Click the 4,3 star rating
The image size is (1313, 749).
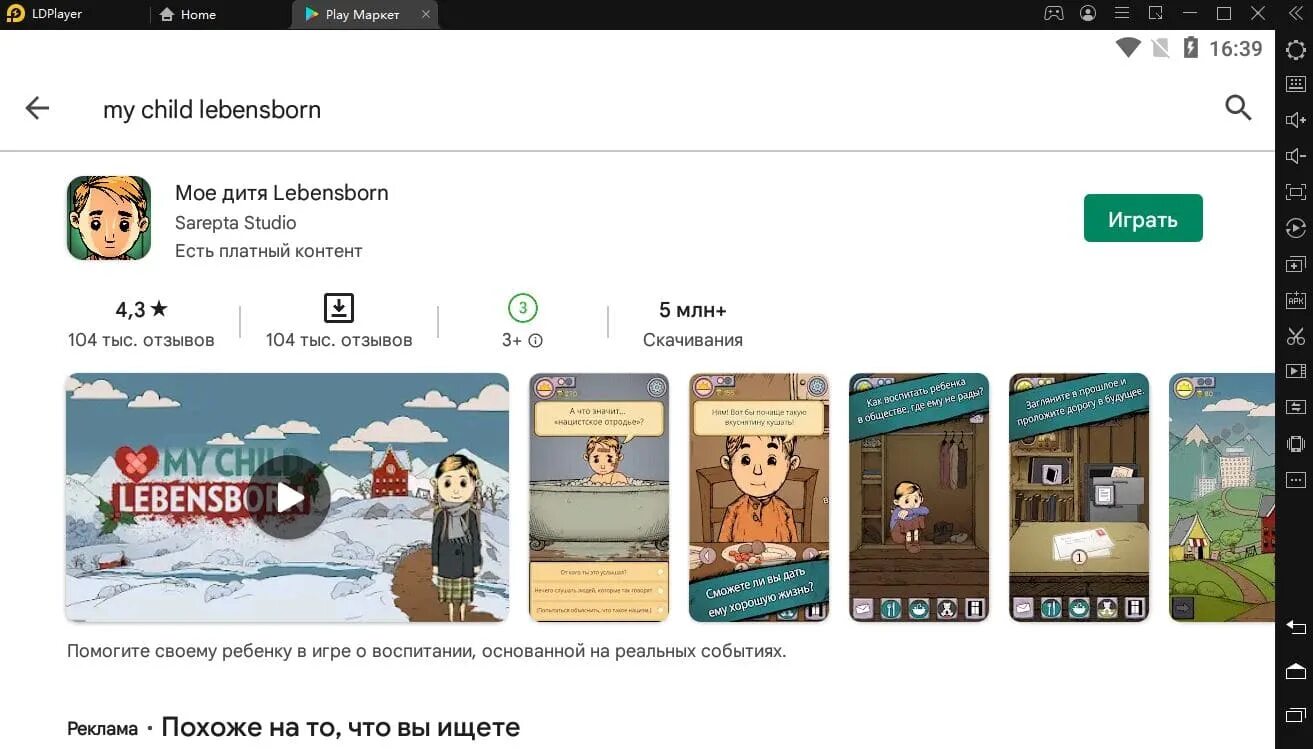[x=141, y=309]
